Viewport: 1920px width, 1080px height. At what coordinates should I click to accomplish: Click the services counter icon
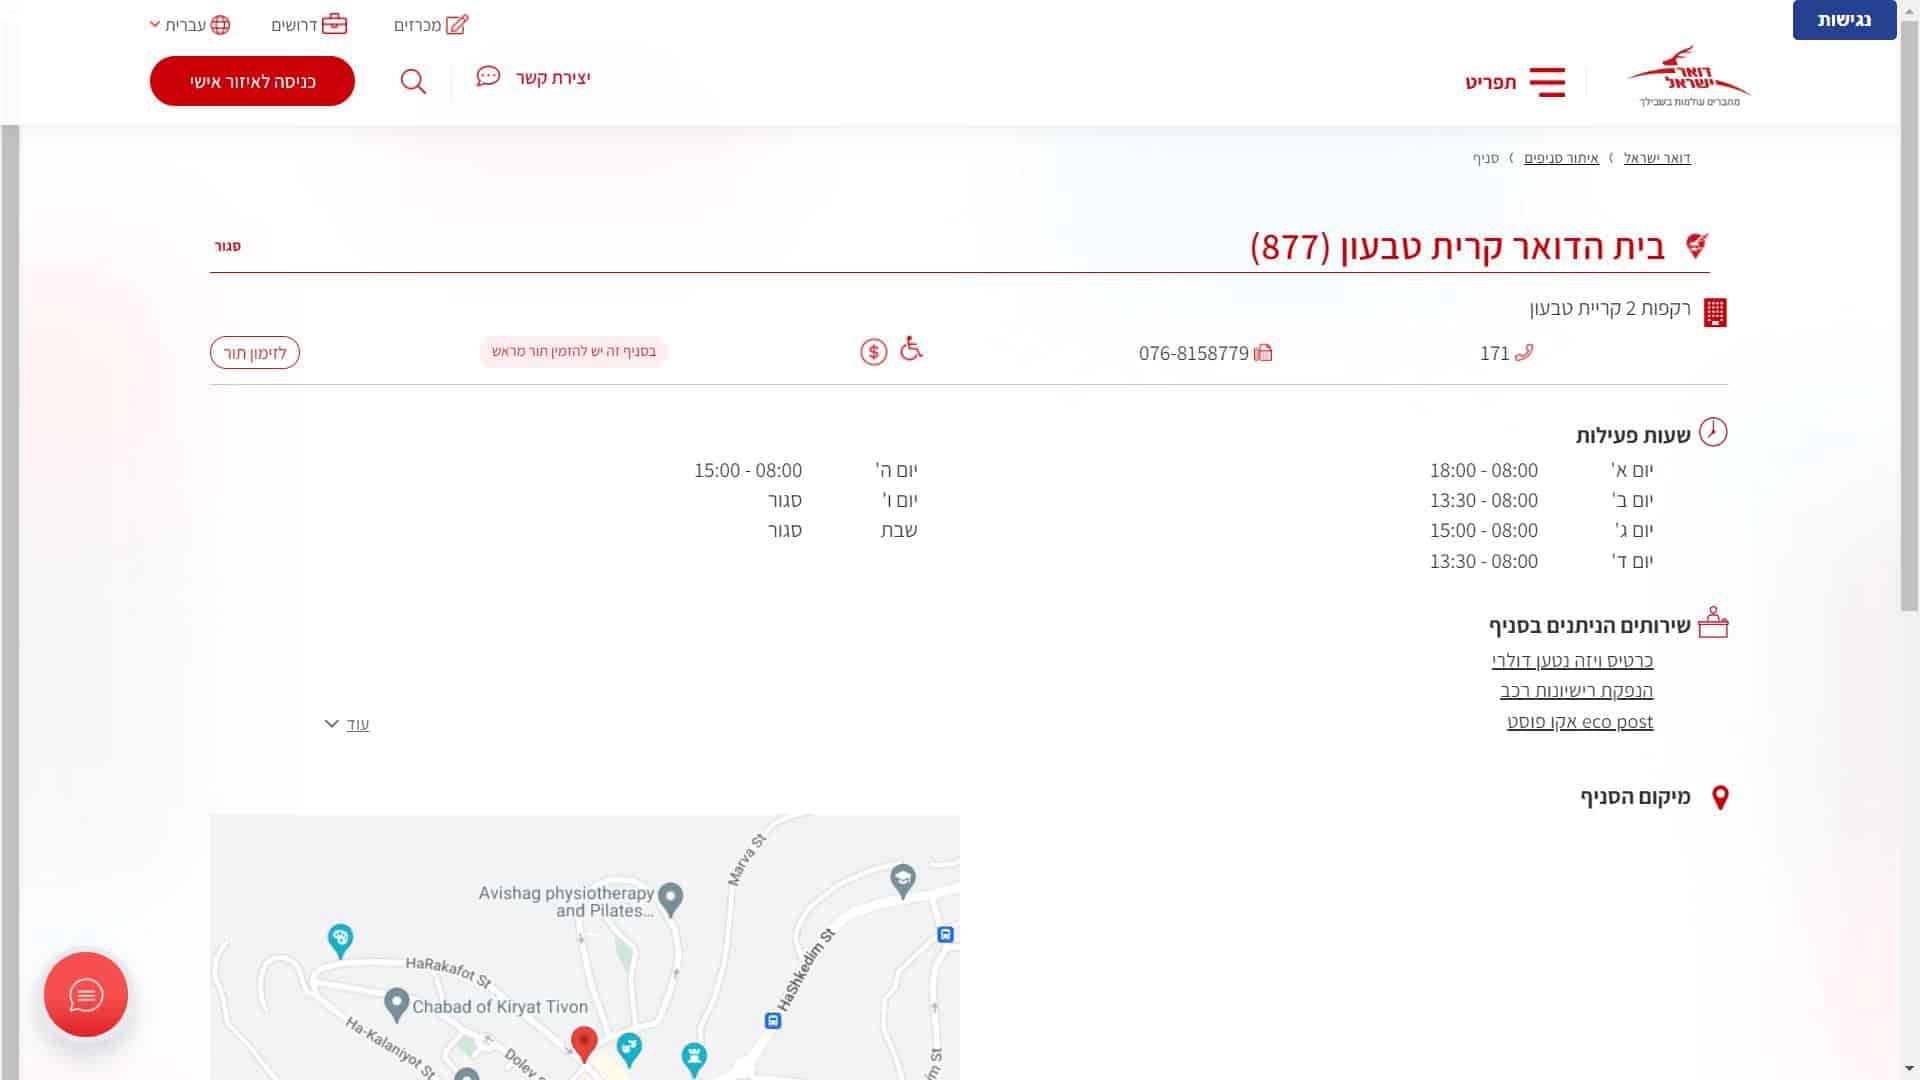coord(1713,623)
